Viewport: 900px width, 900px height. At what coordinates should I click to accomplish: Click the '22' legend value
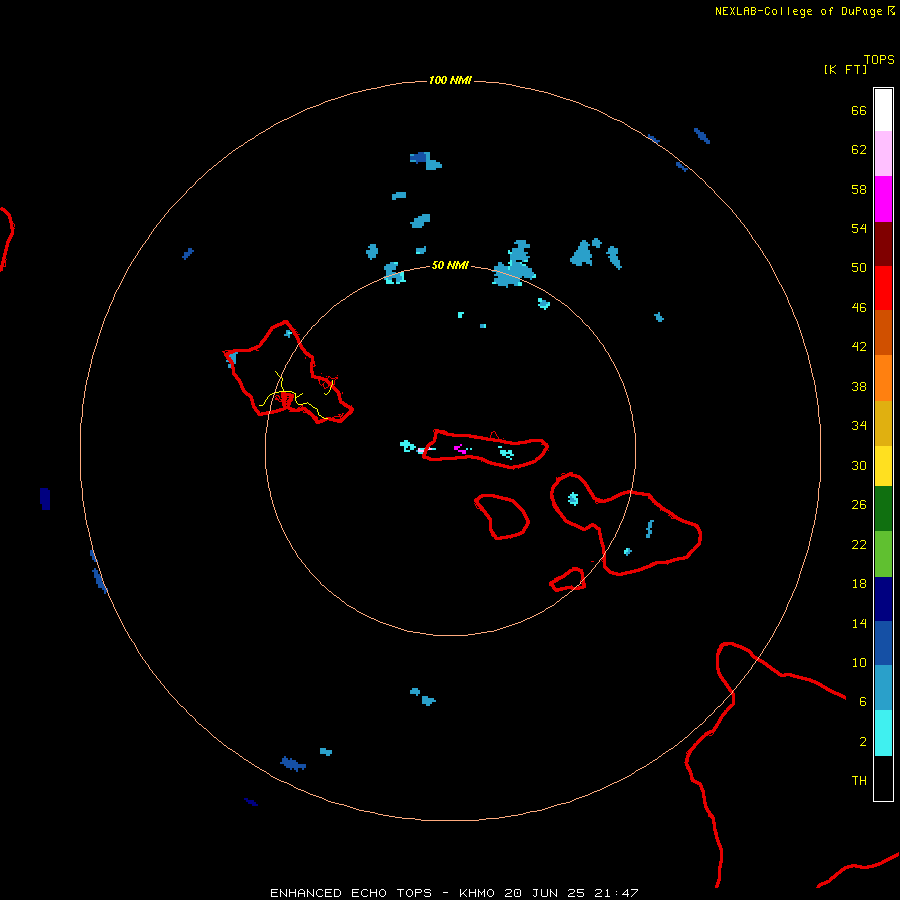click(859, 544)
